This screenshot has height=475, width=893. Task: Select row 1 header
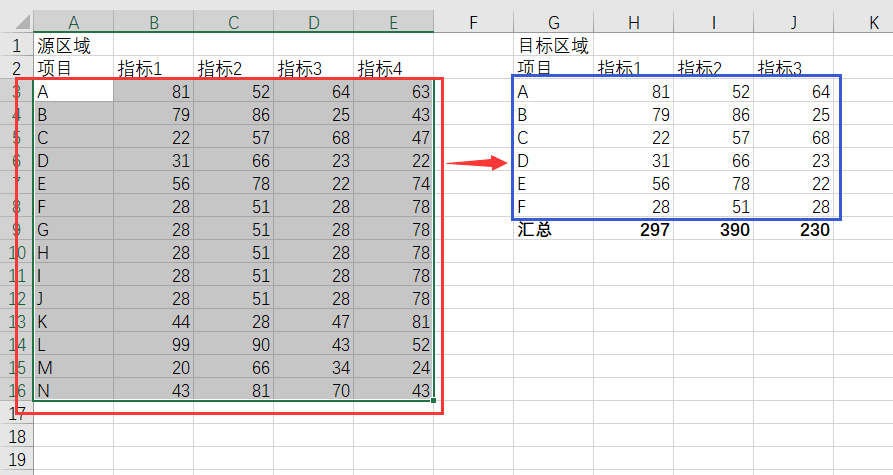coord(17,45)
